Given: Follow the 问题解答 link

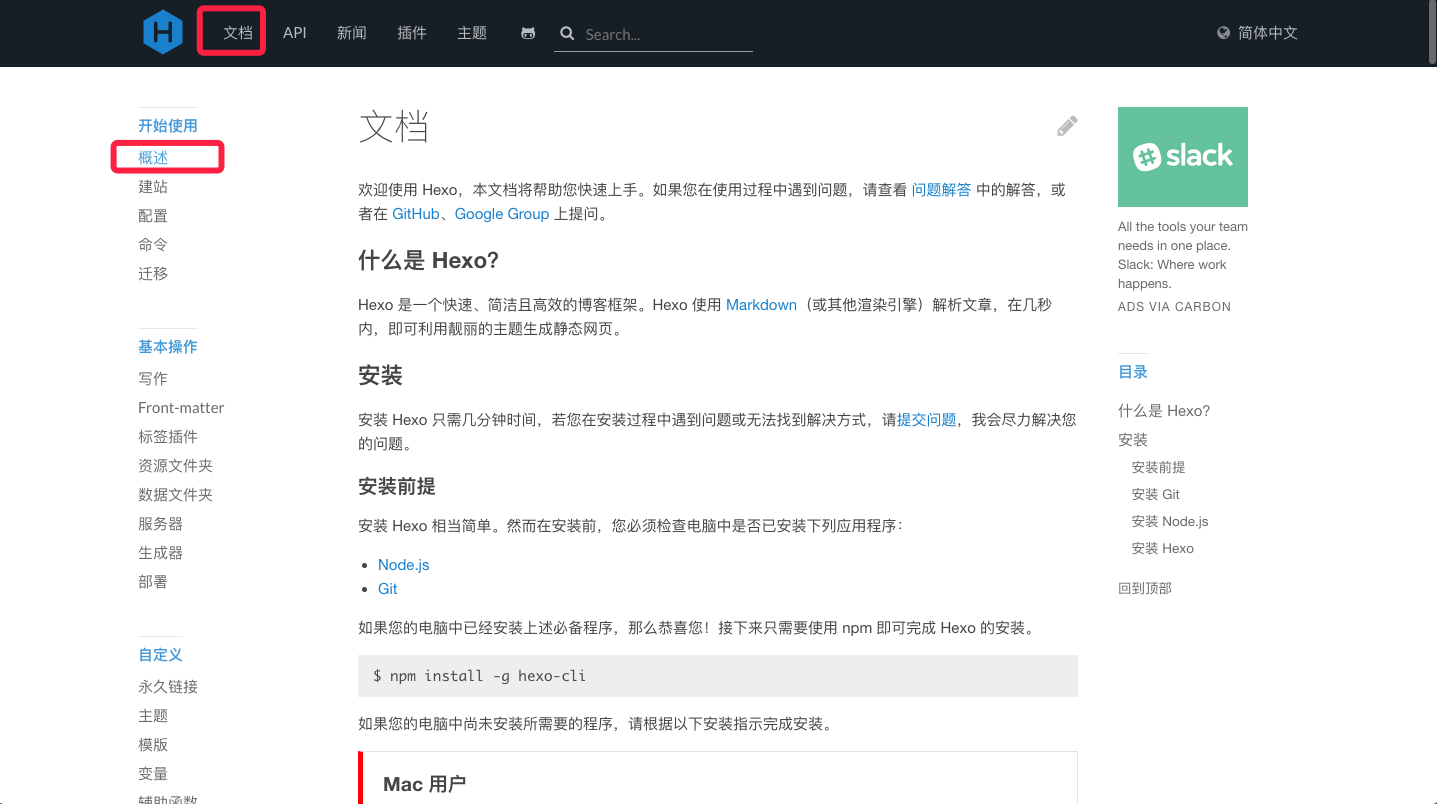Looking at the screenshot, I should click(x=941, y=189).
